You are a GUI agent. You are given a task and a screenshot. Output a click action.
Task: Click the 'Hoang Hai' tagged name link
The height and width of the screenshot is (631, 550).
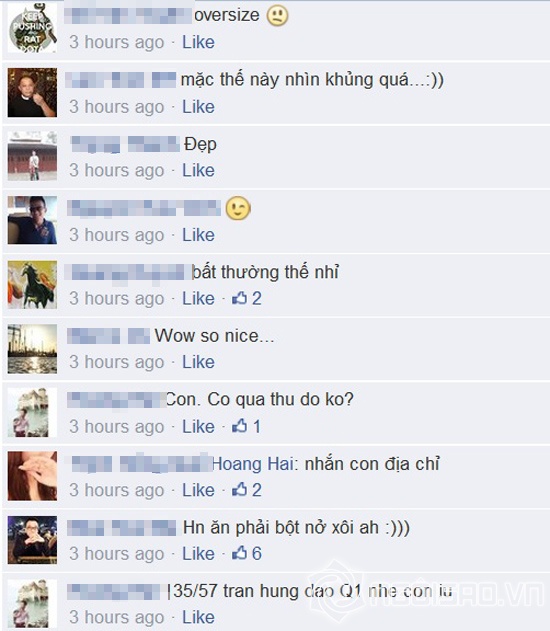[x=254, y=464]
